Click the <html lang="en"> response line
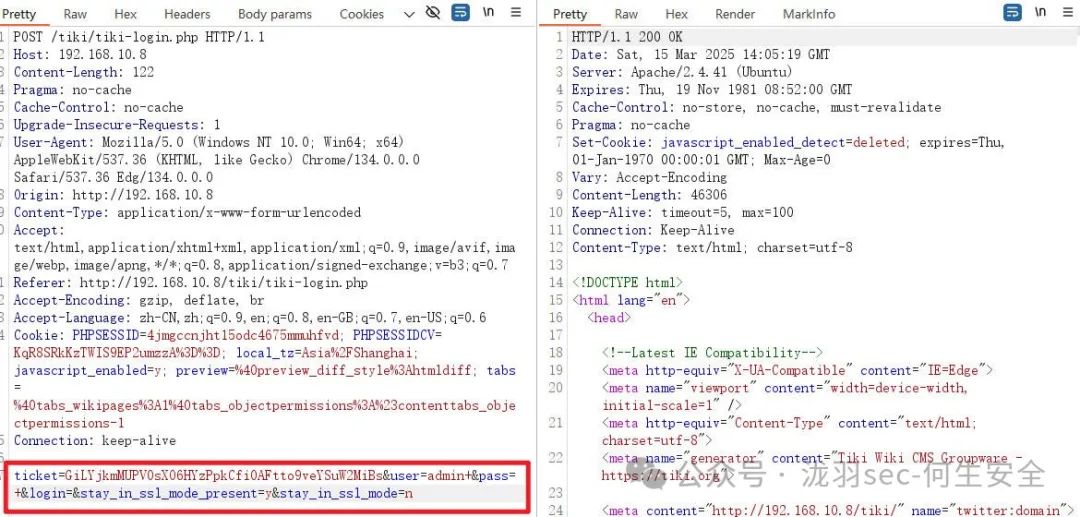This screenshot has width=1080, height=517. point(630,300)
